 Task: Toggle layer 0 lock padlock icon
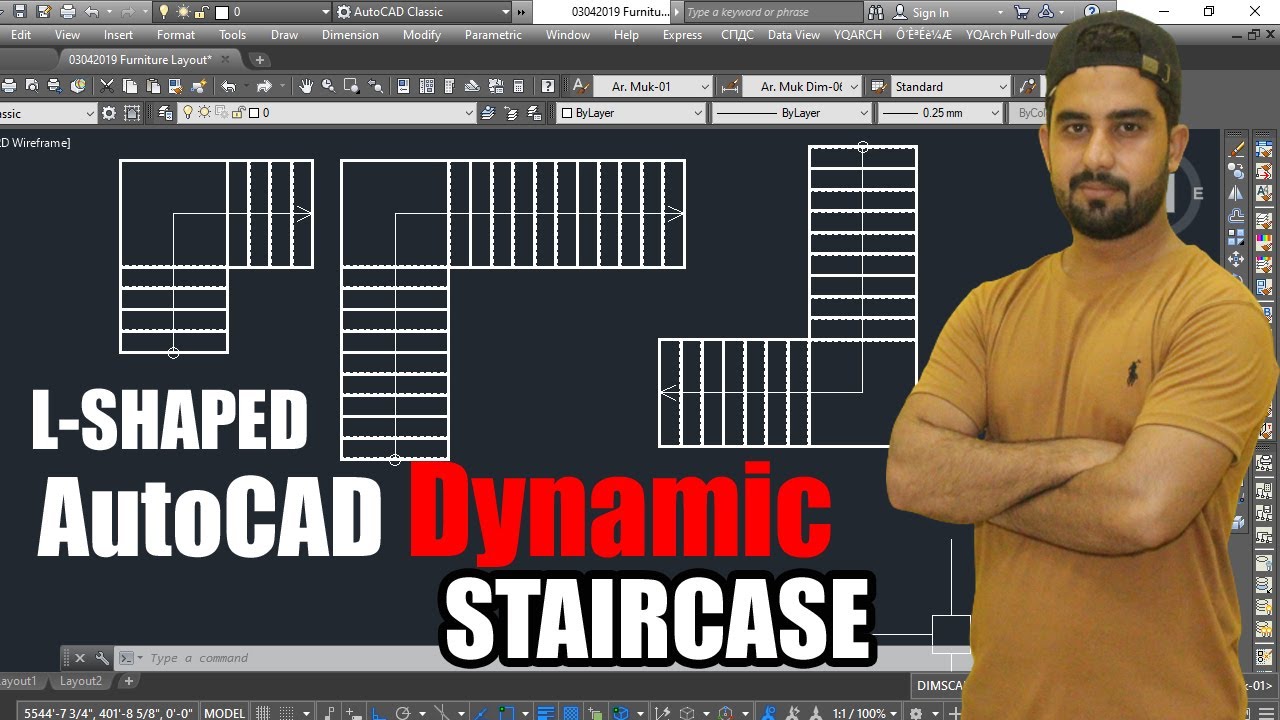(240, 113)
